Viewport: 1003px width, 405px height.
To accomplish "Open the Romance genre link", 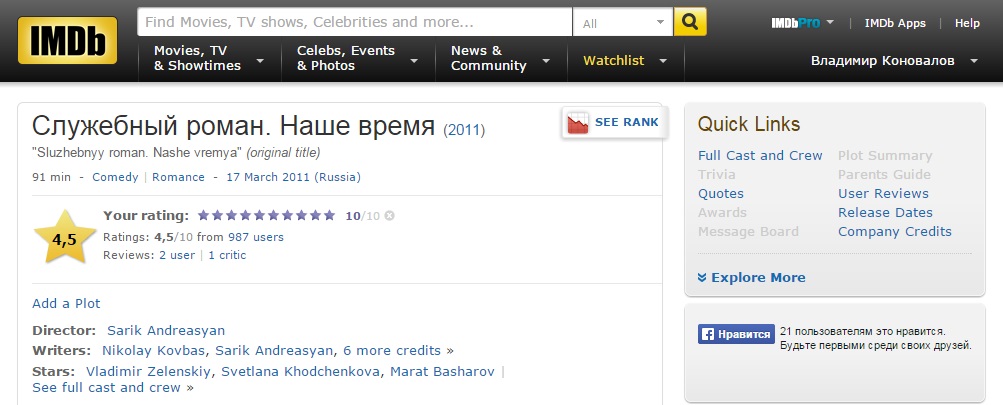I will point(178,177).
